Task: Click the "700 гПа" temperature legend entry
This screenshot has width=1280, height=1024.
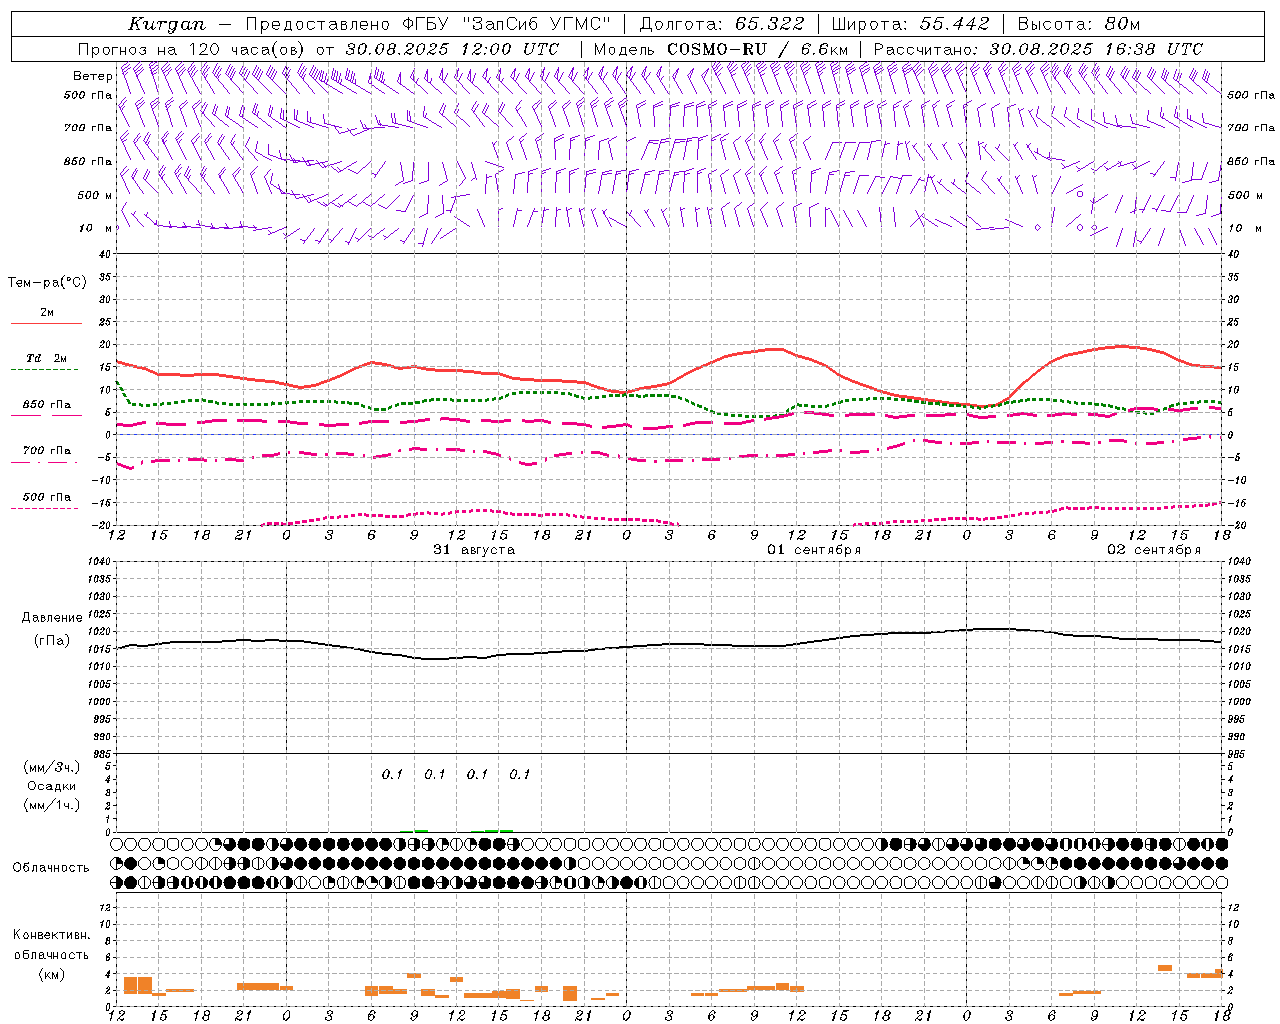Action: (47, 451)
